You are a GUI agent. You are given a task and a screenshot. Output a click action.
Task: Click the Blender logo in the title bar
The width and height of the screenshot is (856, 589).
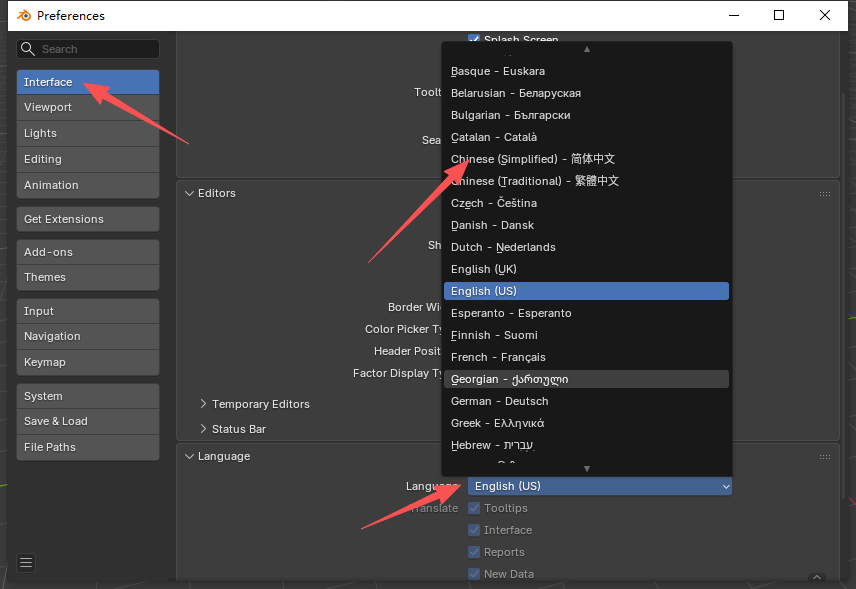click(25, 15)
